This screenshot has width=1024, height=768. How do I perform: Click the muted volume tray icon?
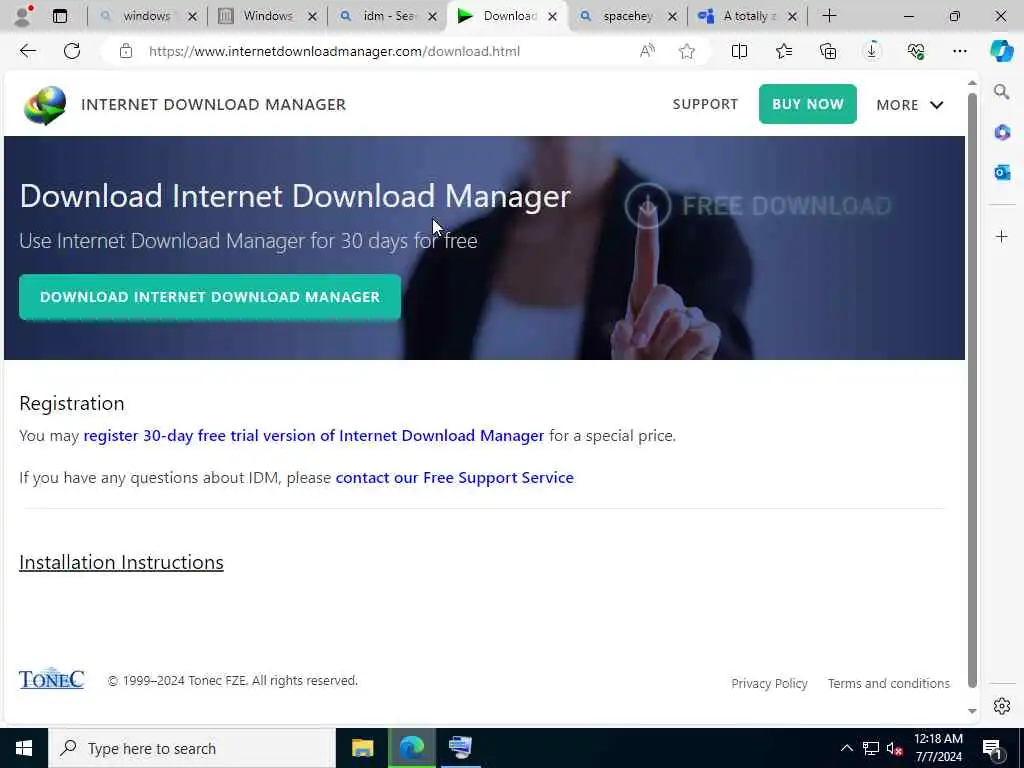click(x=894, y=748)
